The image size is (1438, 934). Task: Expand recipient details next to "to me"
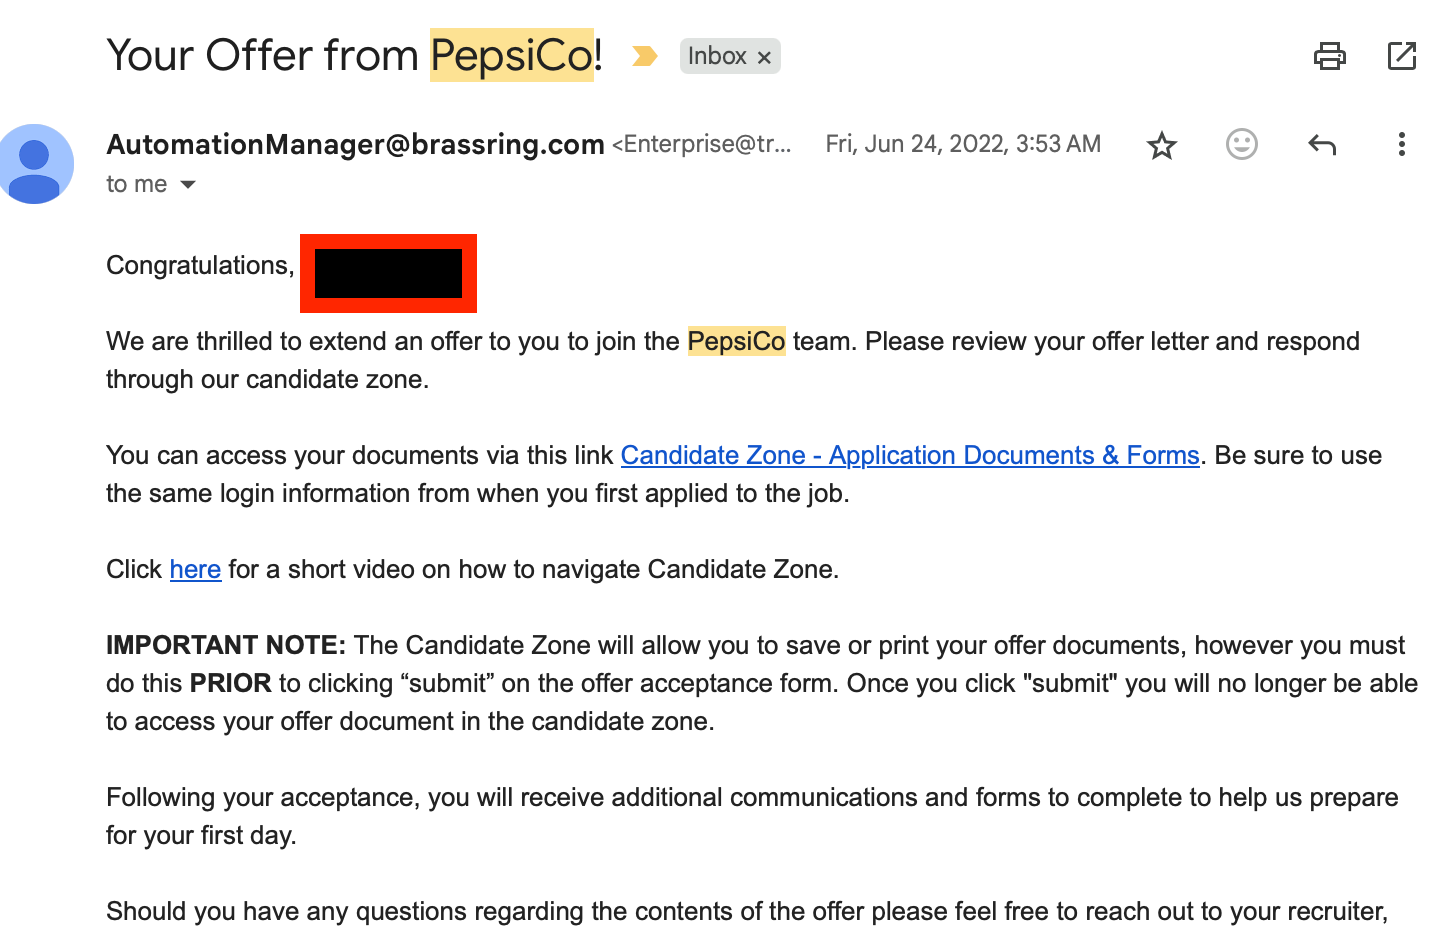coord(188,185)
